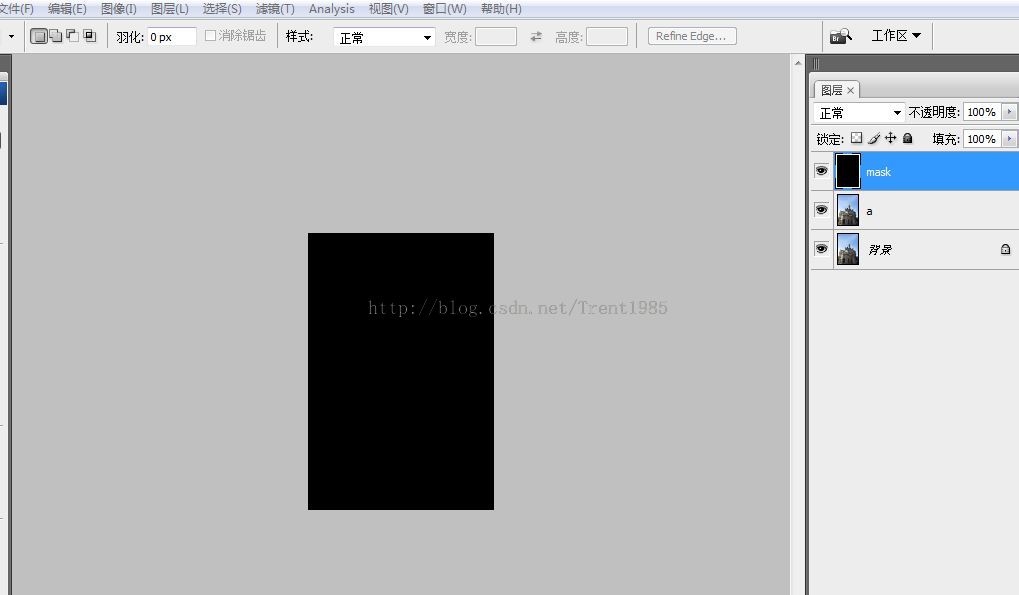Launch Adobe Bridge from options bar
This screenshot has height=595, width=1019.
click(x=841, y=36)
